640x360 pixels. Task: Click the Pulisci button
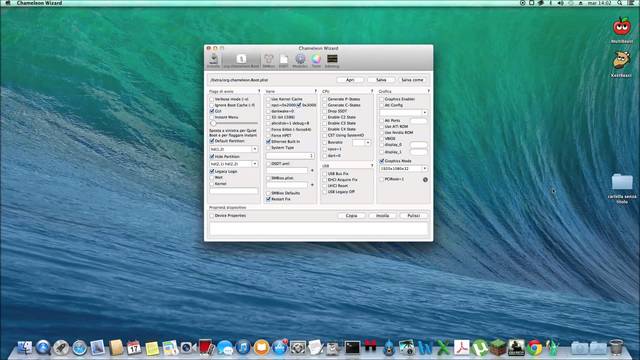point(413,216)
